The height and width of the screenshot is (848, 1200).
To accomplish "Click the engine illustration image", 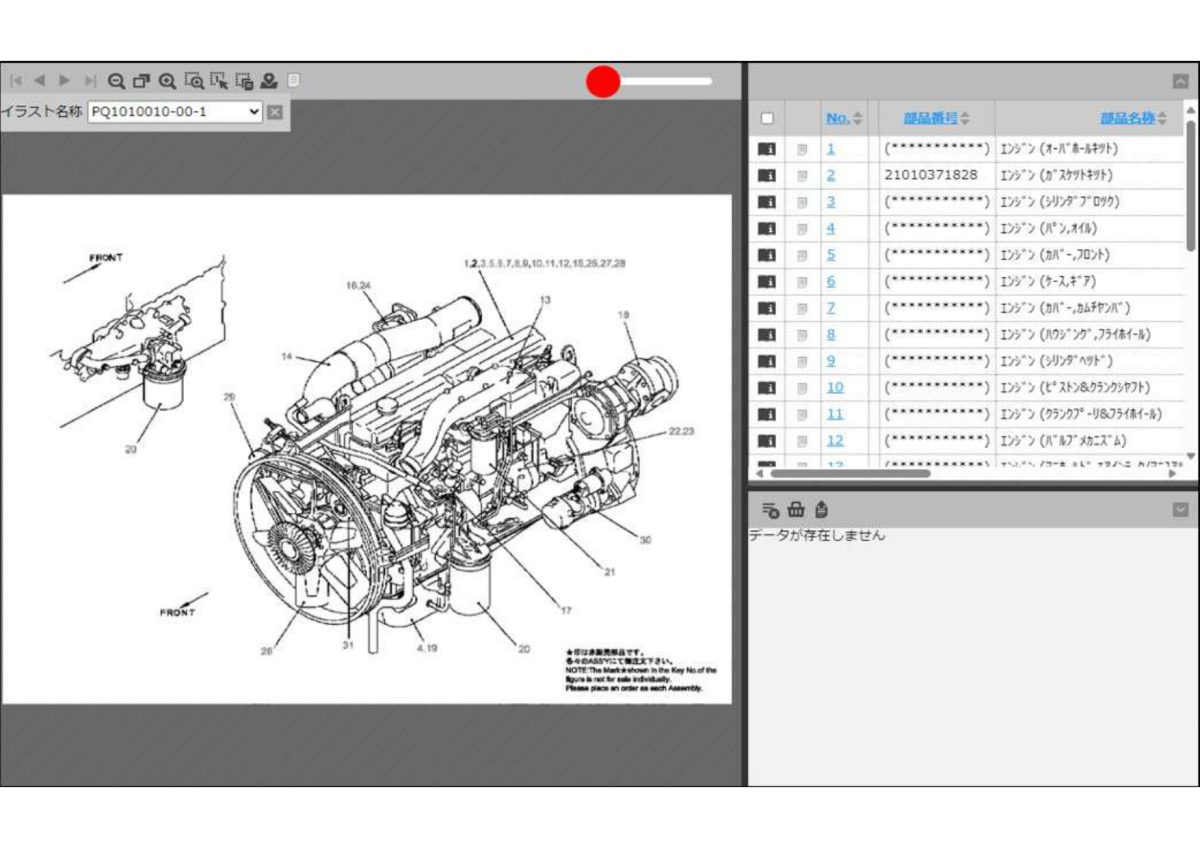I will [x=366, y=449].
